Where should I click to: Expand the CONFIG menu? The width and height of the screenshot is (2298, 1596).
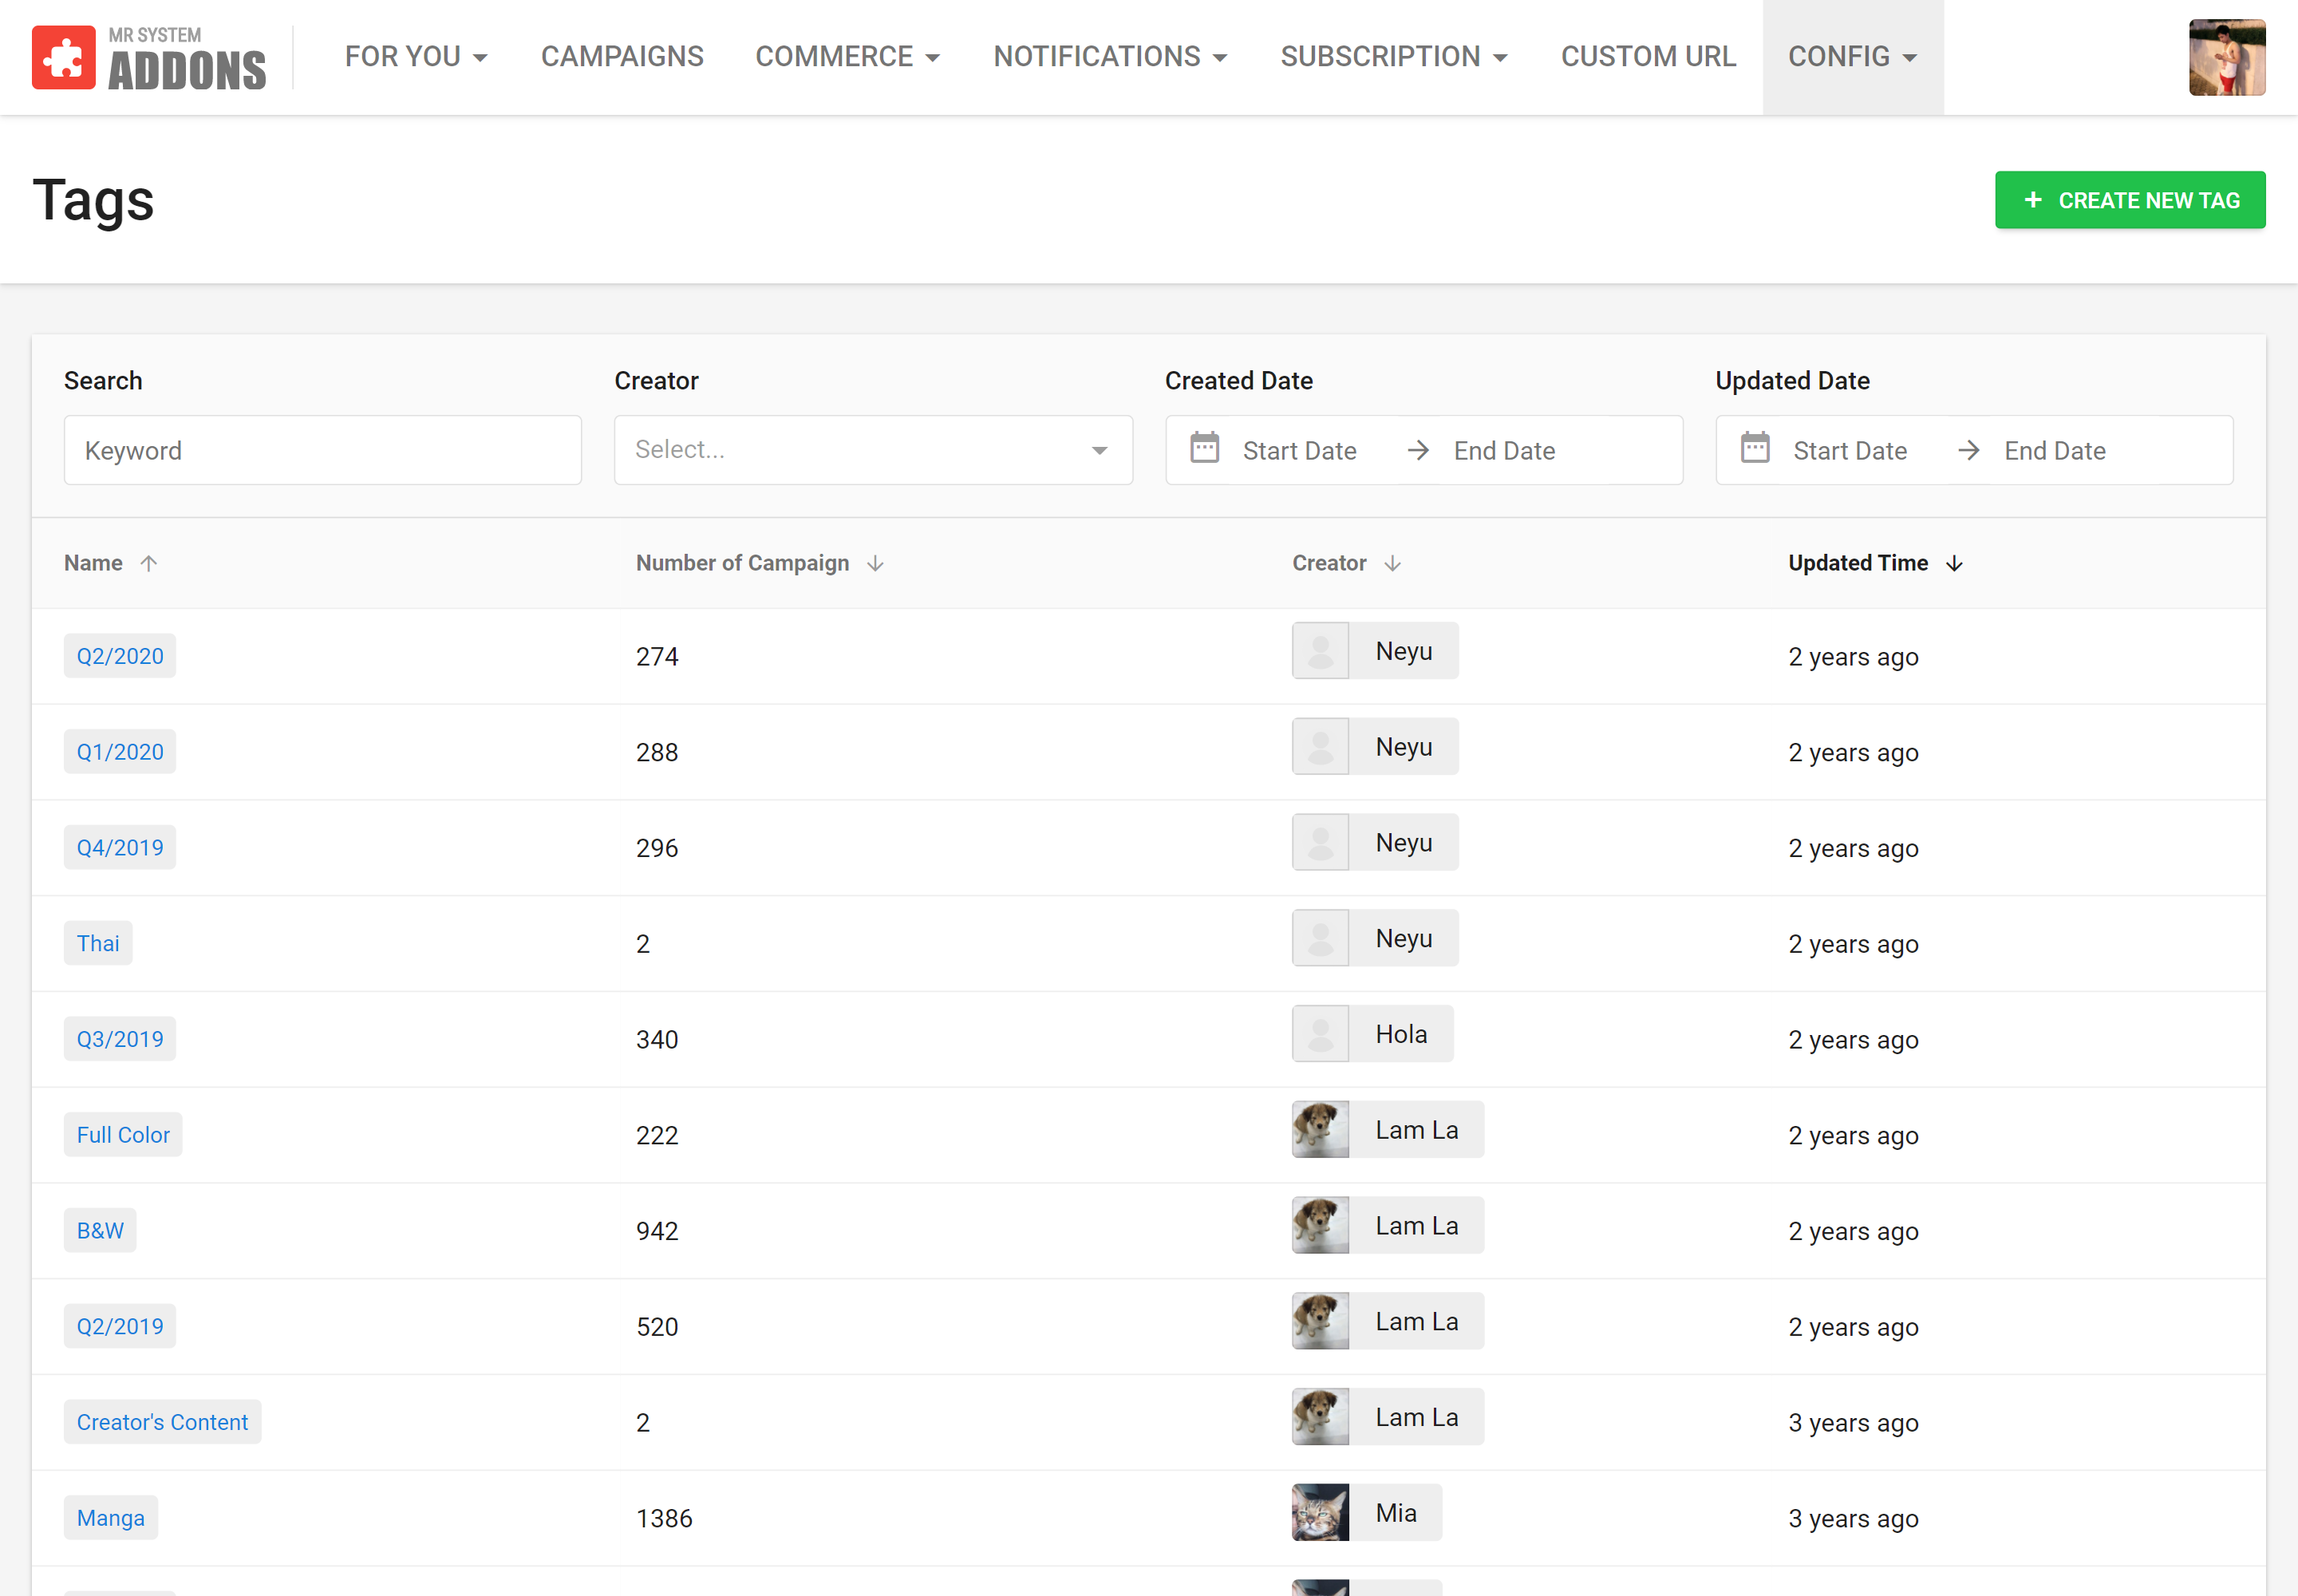1852,57
